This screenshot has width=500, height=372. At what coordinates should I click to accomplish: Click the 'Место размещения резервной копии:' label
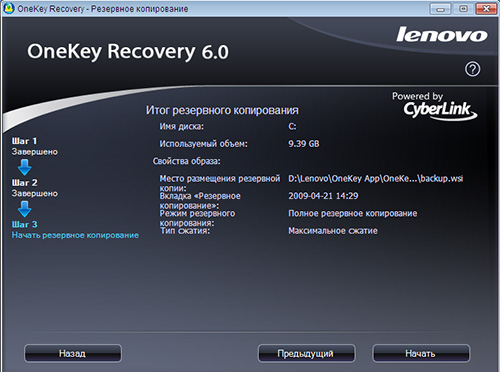pos(220,183)
